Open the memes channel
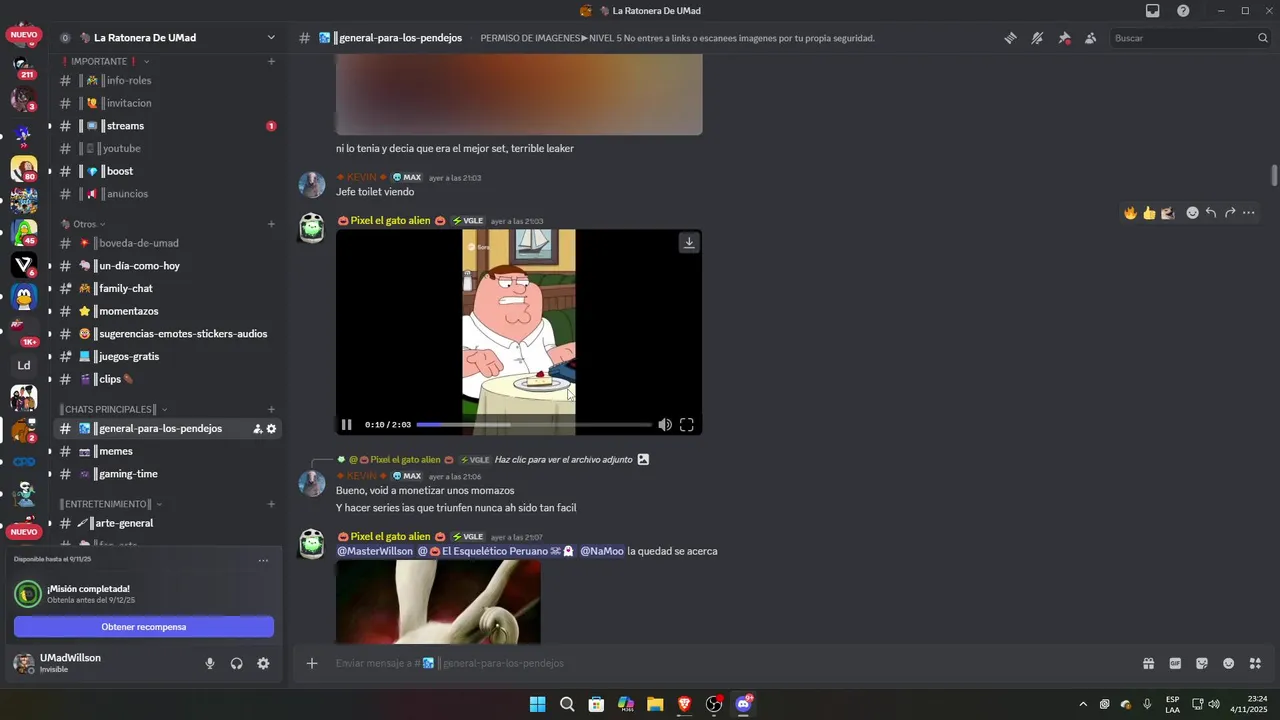This screenshot has width=1280, height=720. tap(167, 451)
